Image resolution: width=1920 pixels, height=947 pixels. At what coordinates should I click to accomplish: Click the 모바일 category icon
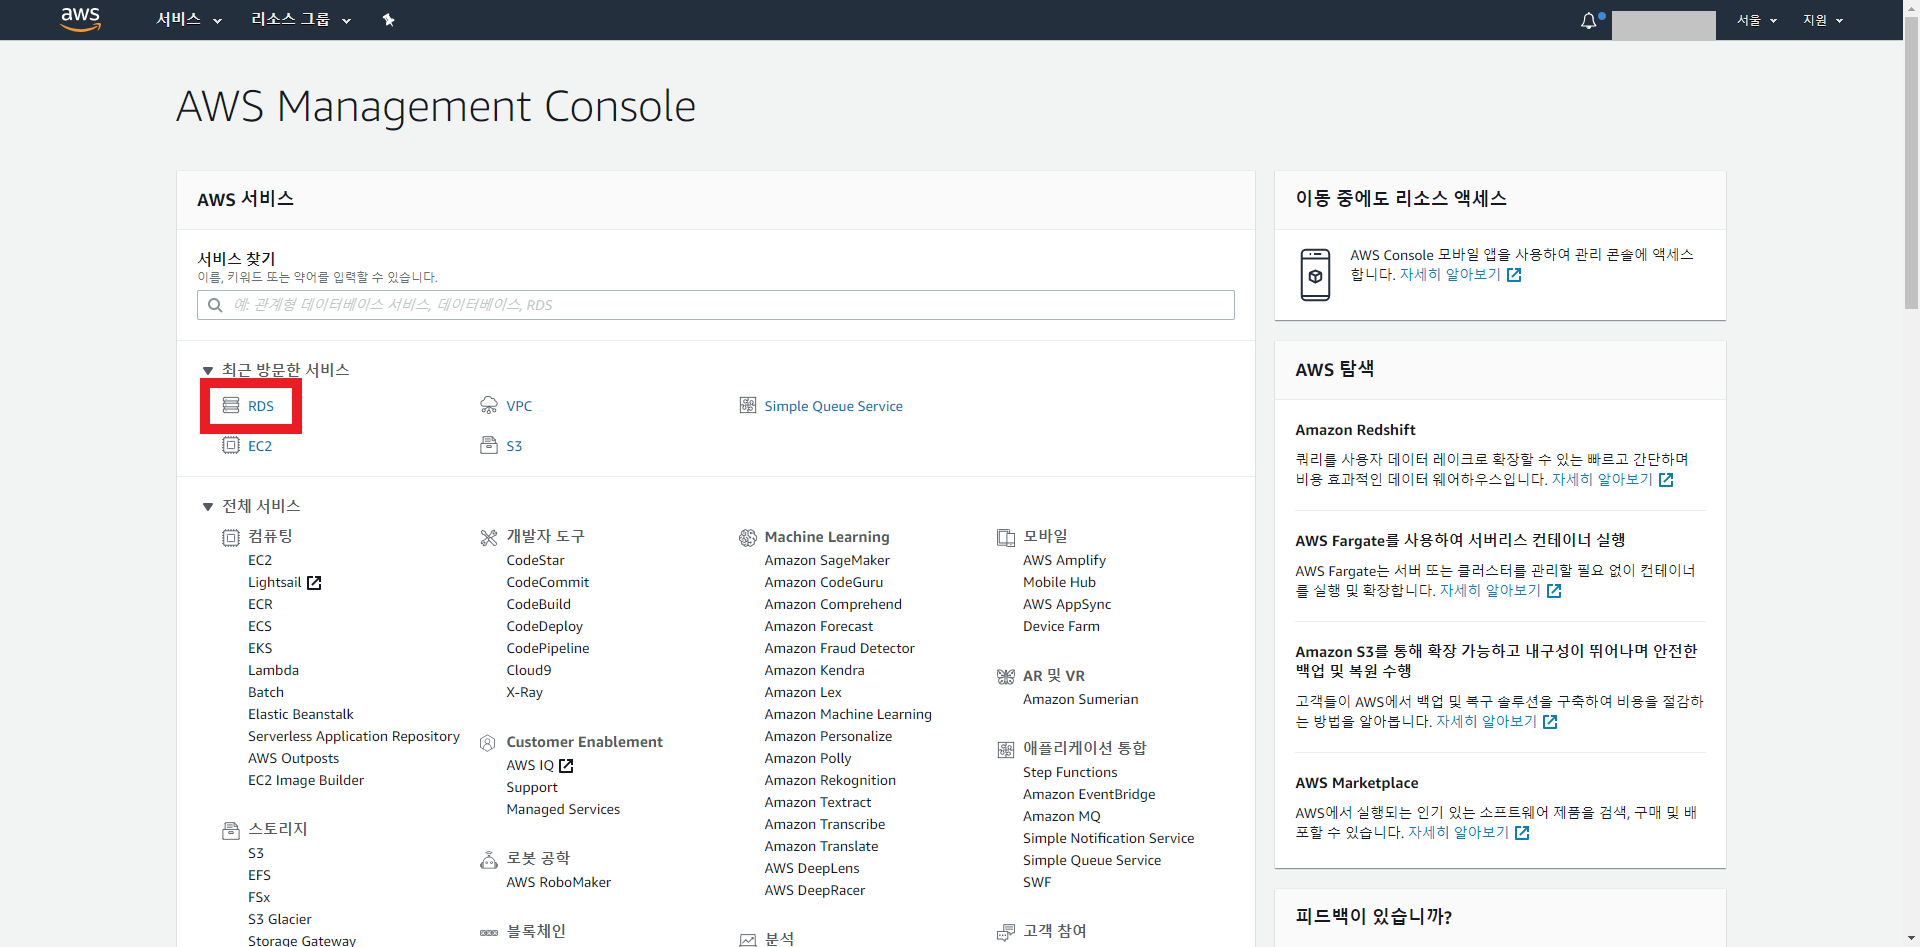tap(1006, 538)
